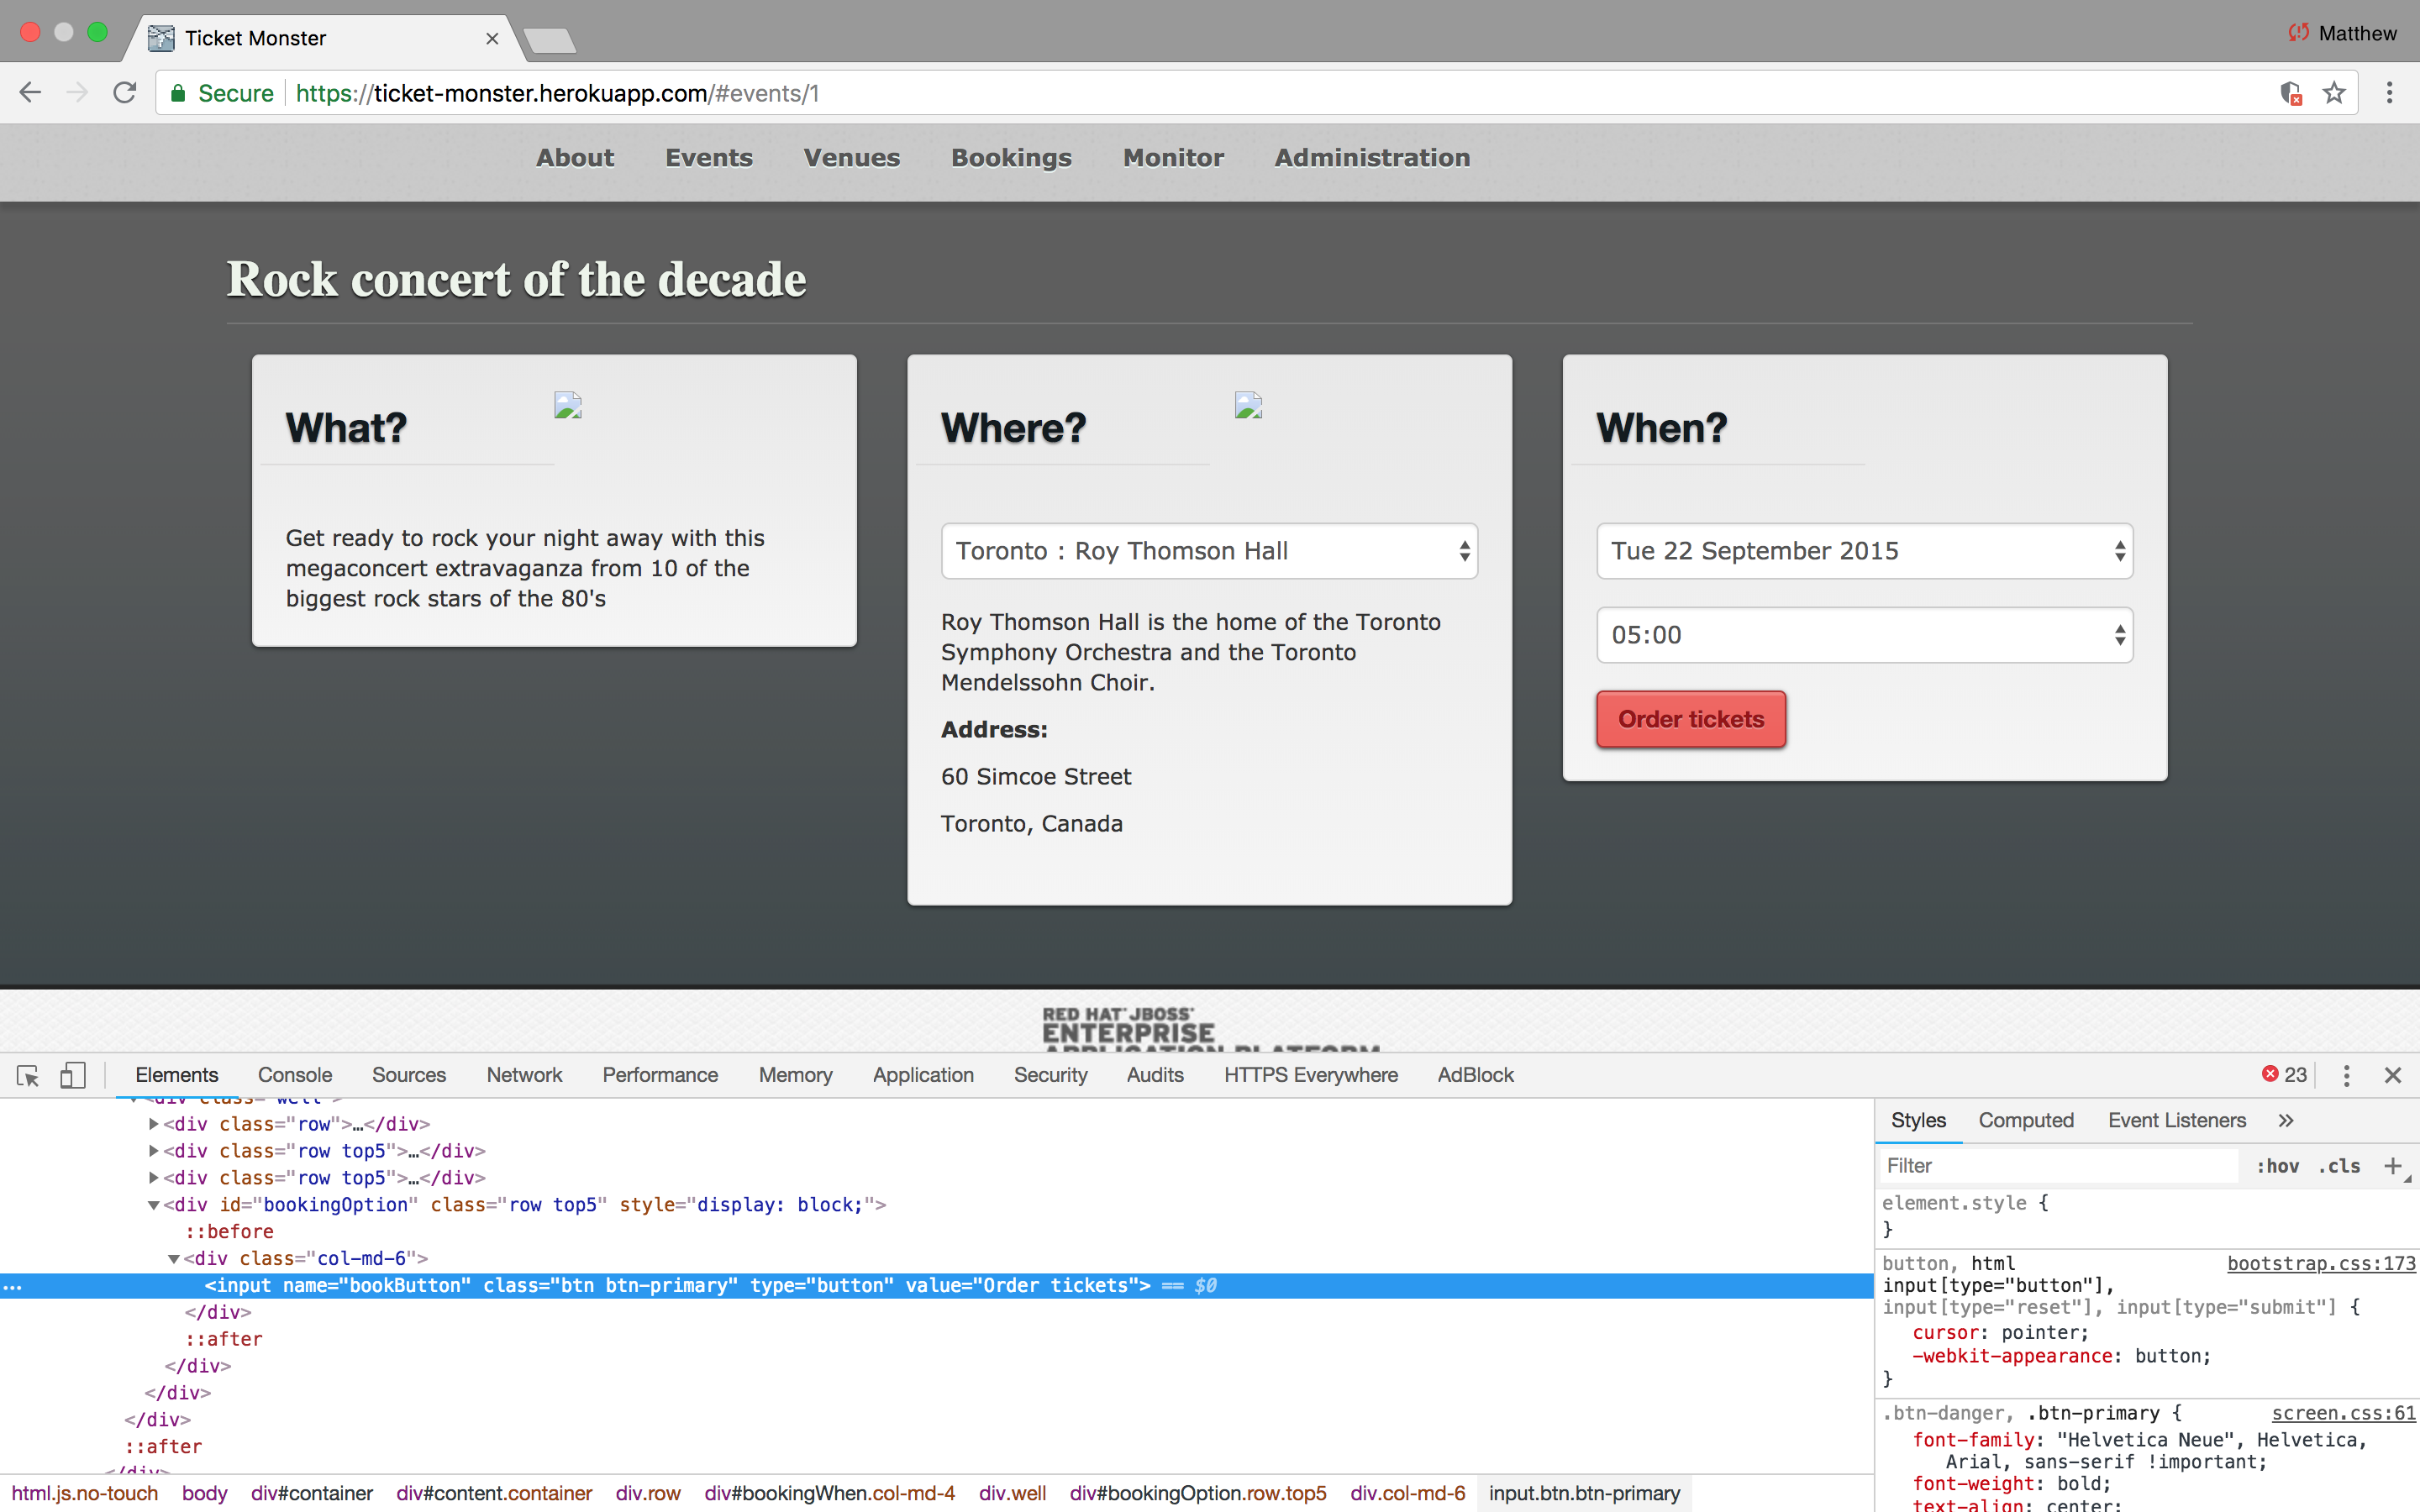Open the Chrome three-dot menu

click(2389, 93)
